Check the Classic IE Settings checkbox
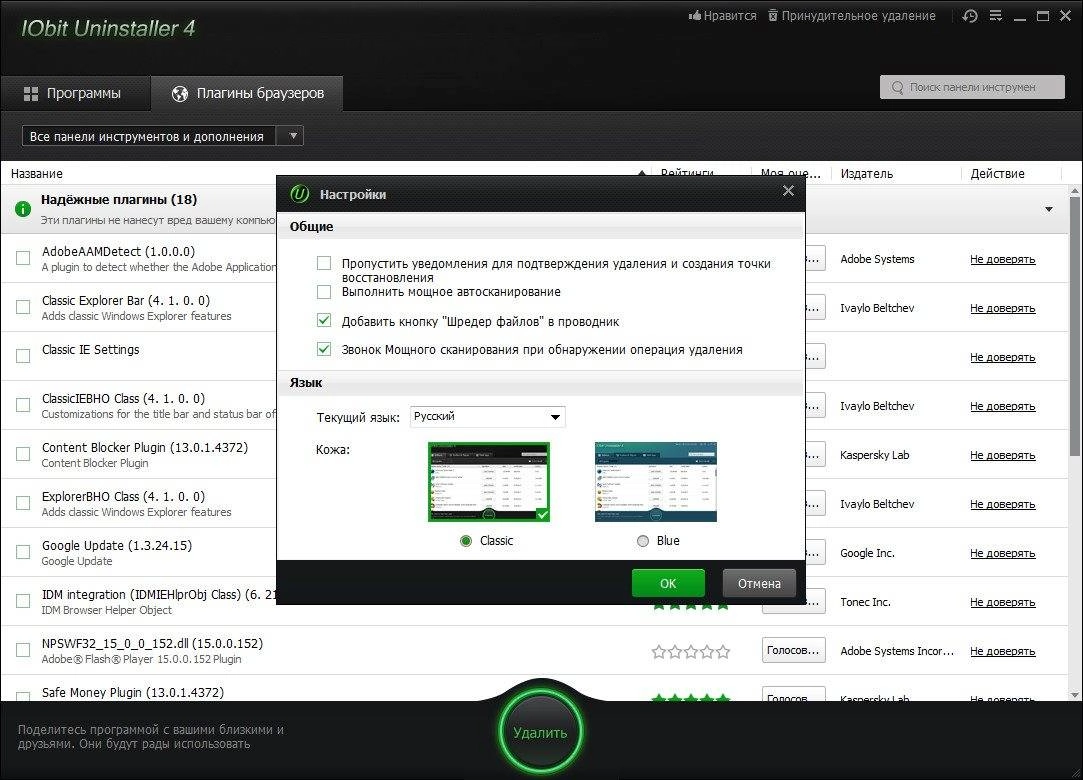 [23, 356]
